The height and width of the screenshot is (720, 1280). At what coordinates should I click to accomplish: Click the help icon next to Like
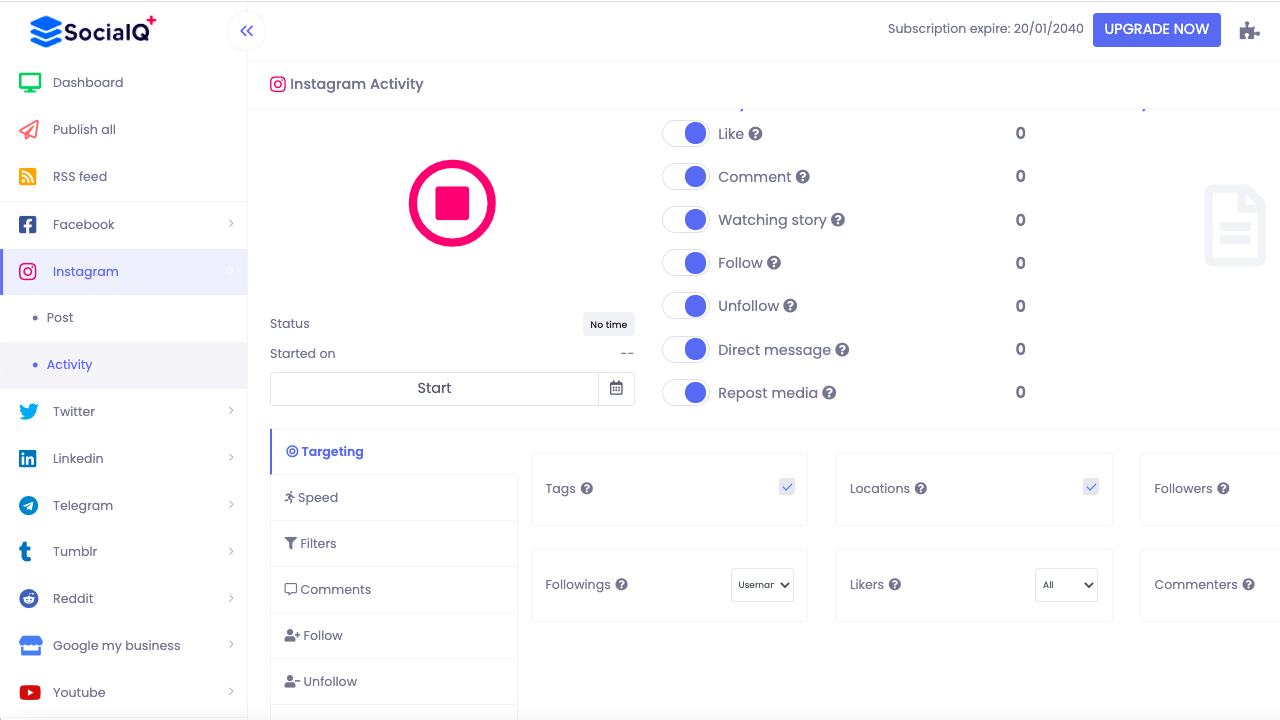(x=756, y=134)
